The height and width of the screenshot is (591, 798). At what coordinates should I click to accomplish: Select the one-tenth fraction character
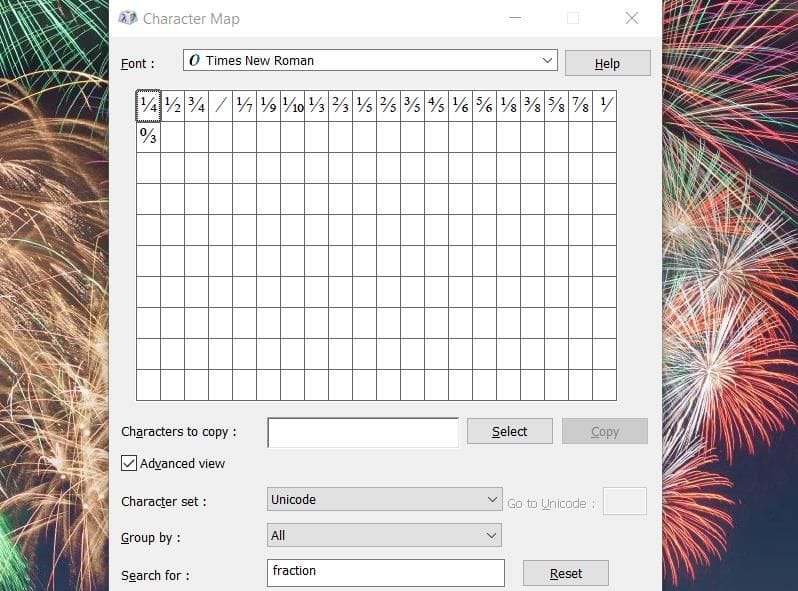click(x=292, y=106)
